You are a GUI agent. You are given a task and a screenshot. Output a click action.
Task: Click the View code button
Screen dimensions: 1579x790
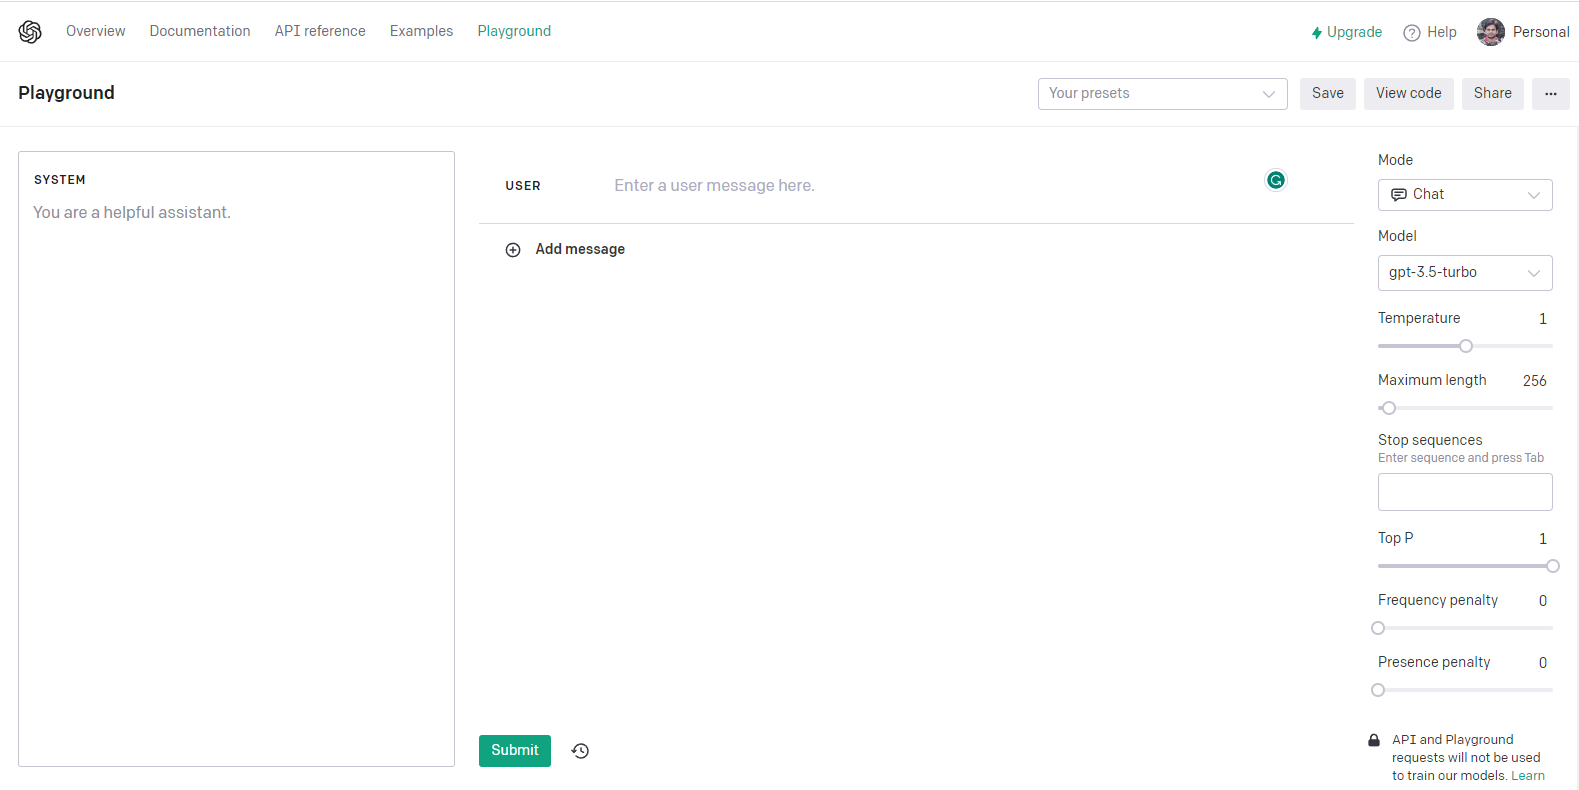pyautogui.click(x=1408, y=94)
